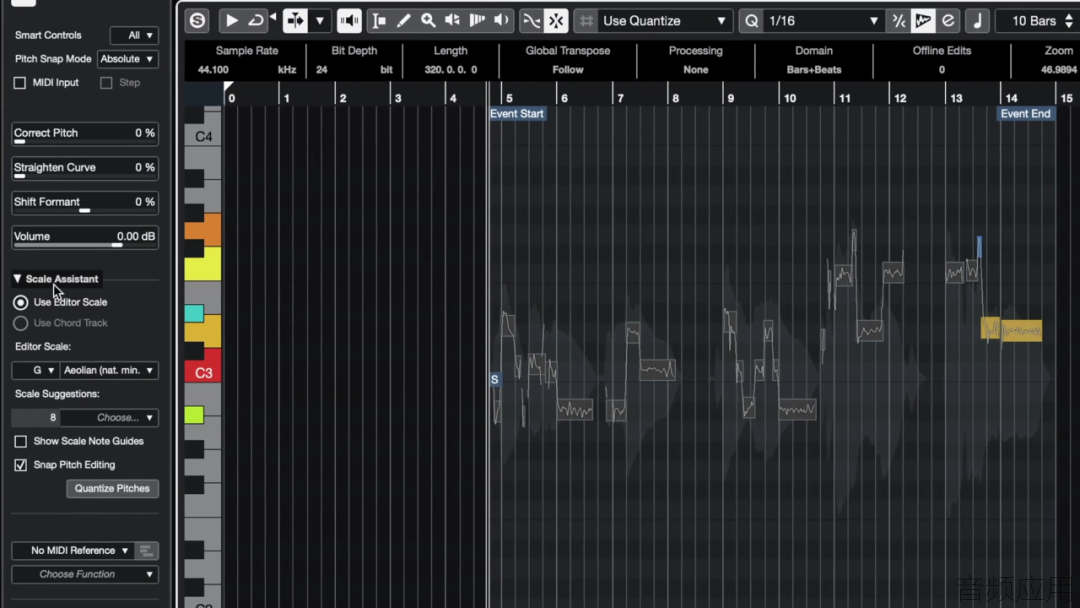Open the Smart Controls 'All' dropdown
Screen dimensions: 1080x608
[134, 35]
